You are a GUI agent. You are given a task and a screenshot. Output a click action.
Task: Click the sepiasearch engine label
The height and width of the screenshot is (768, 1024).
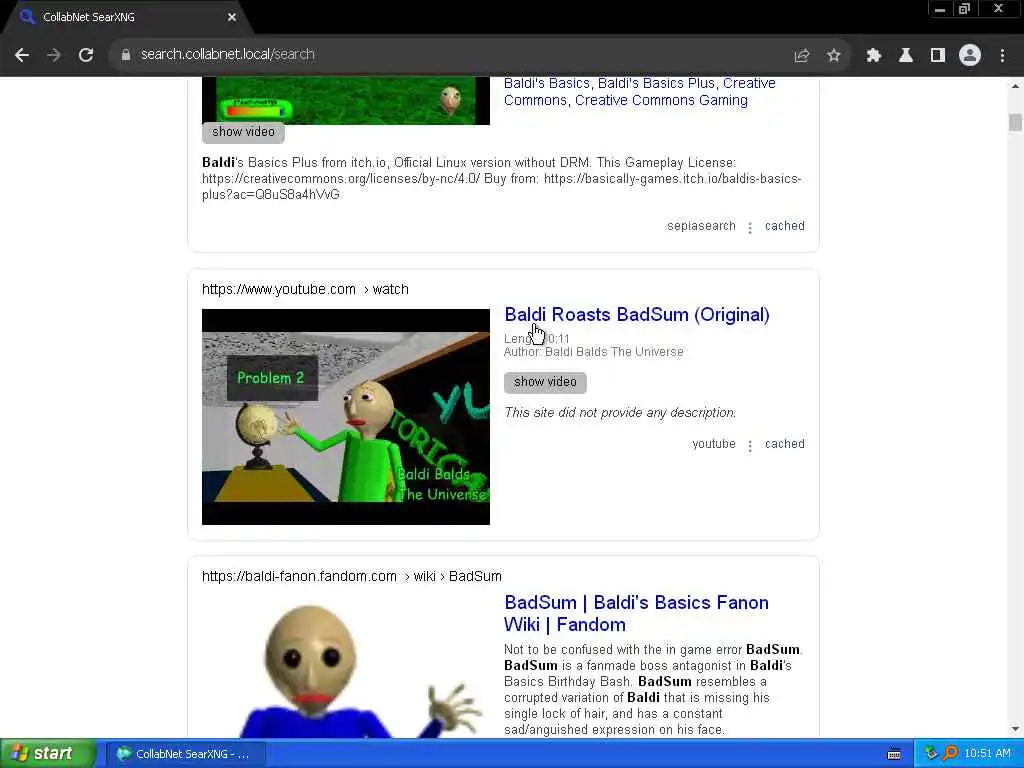[x=701, y=226]
